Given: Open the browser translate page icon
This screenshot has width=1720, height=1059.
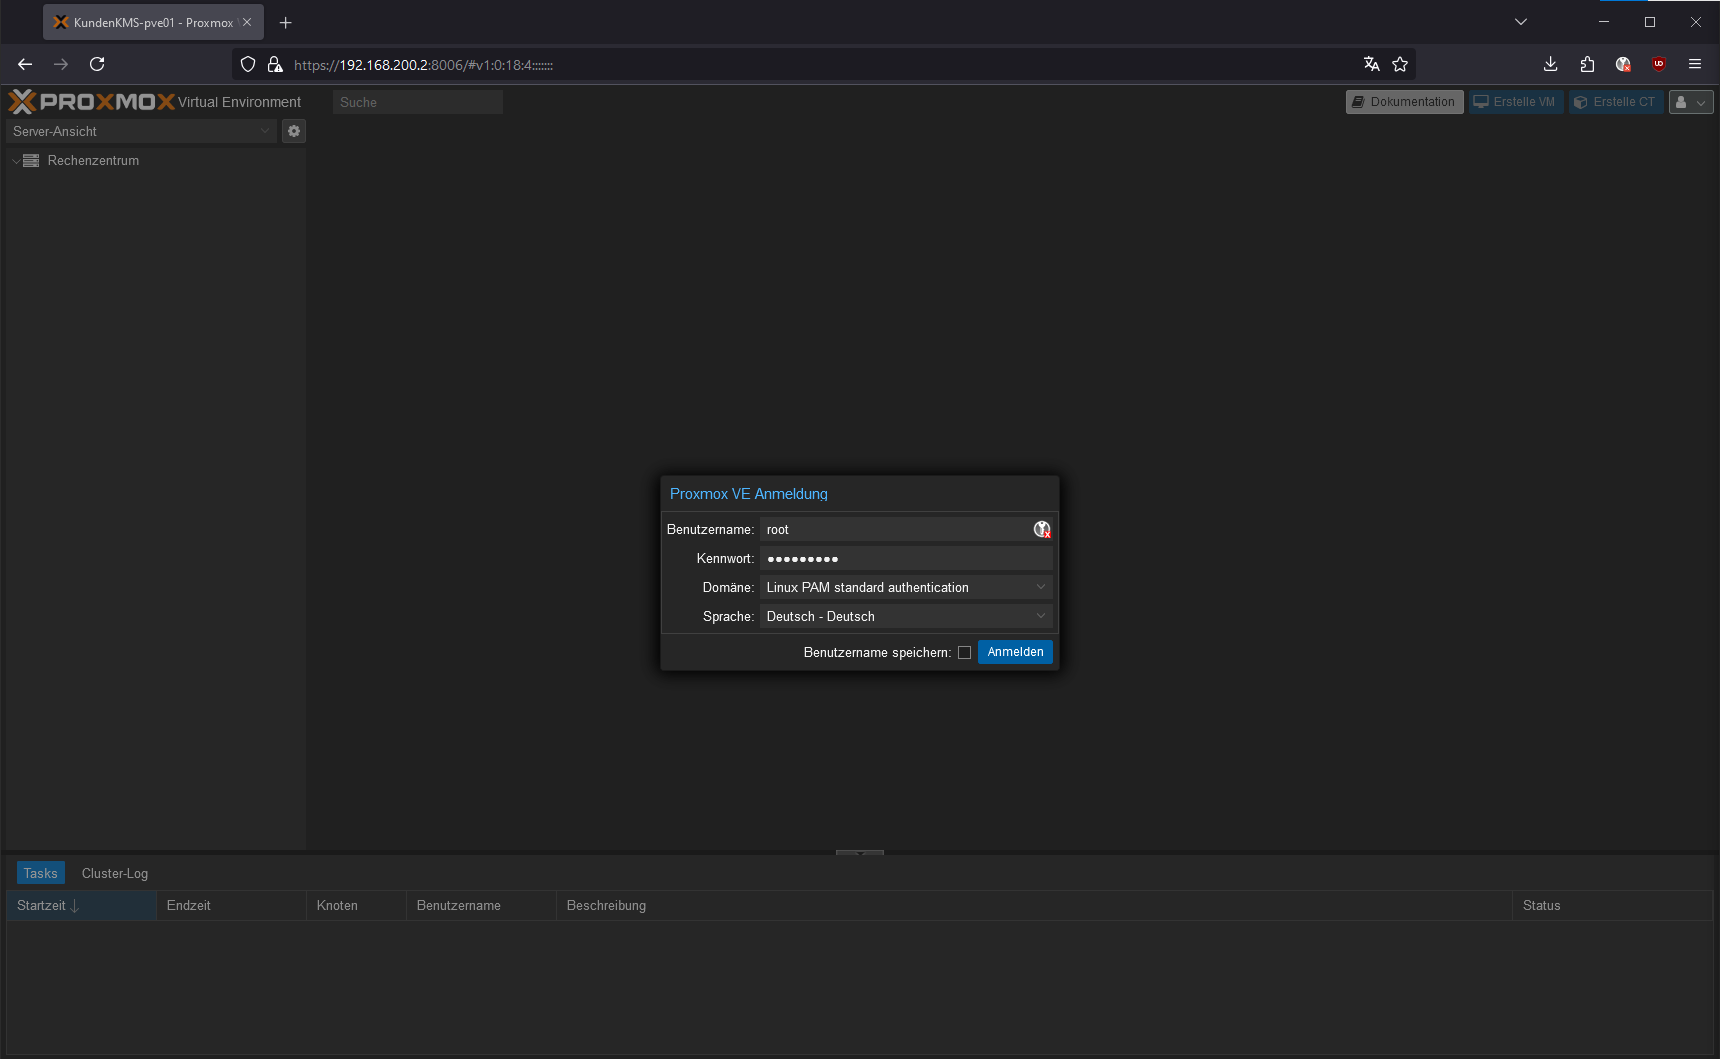Looking at the screenshot, I should point(1371,64).
